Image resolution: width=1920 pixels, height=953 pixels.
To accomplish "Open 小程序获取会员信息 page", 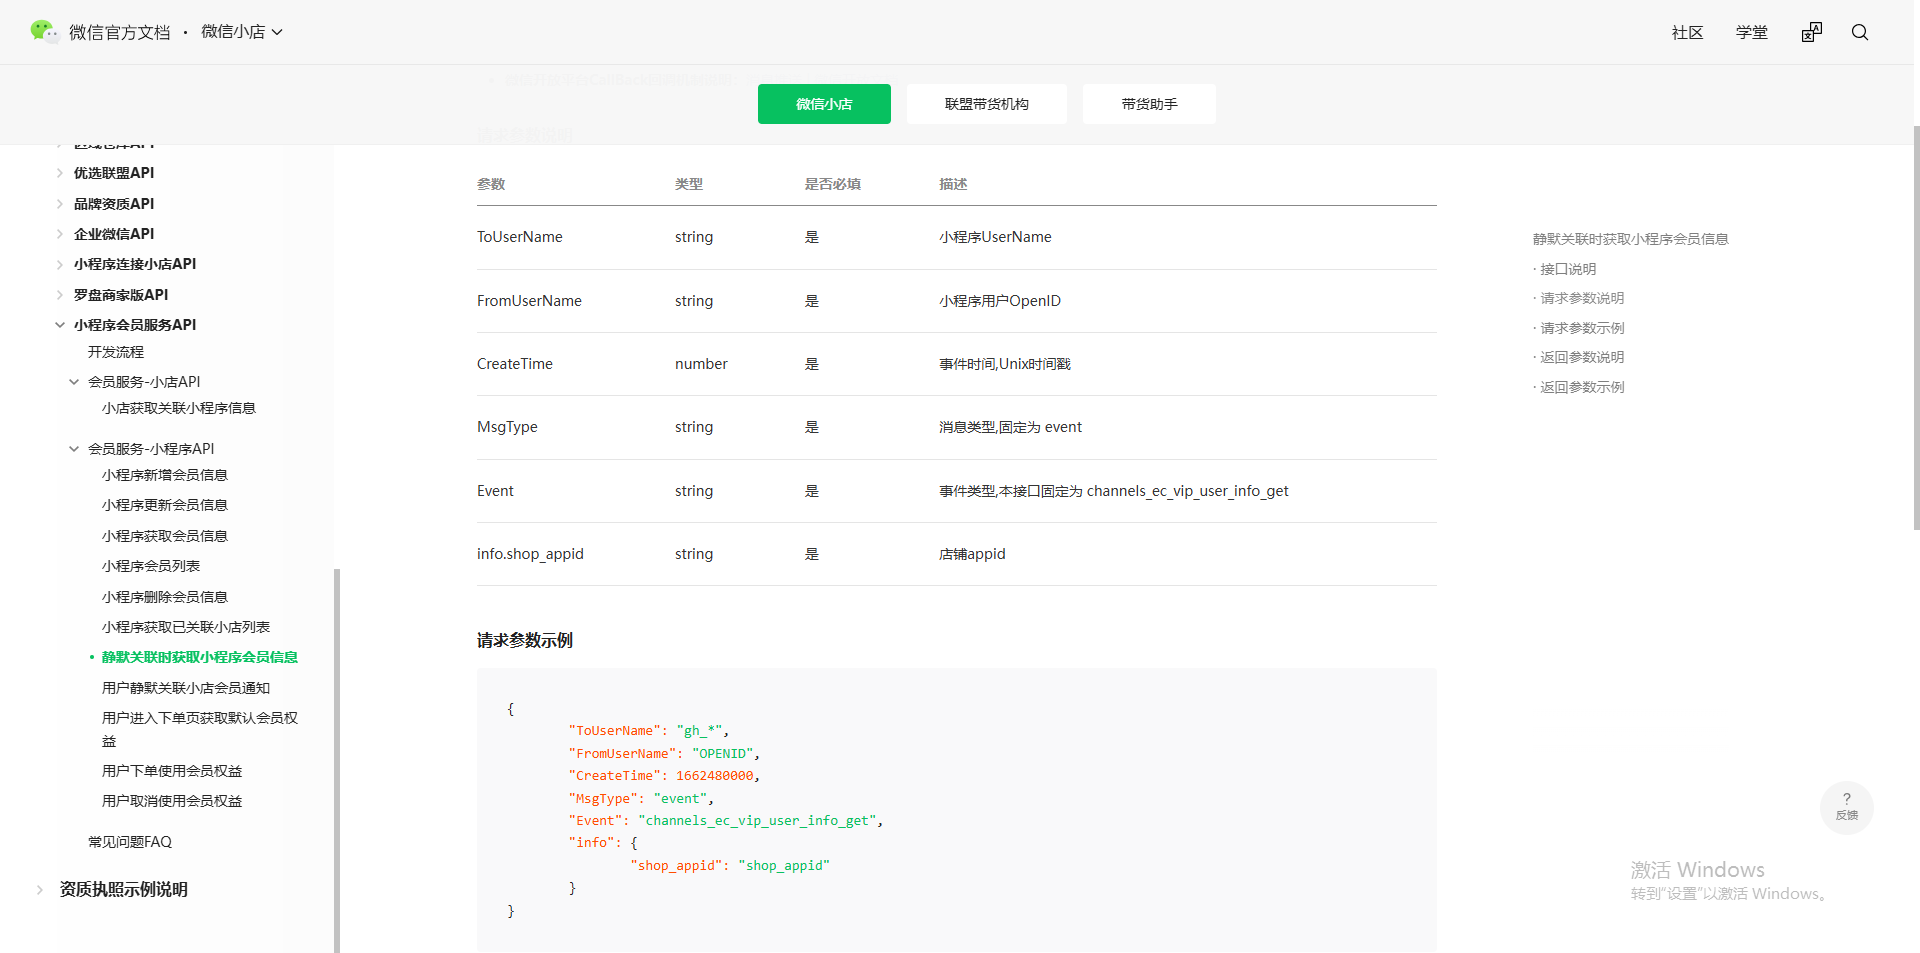I will pos(165,536).
